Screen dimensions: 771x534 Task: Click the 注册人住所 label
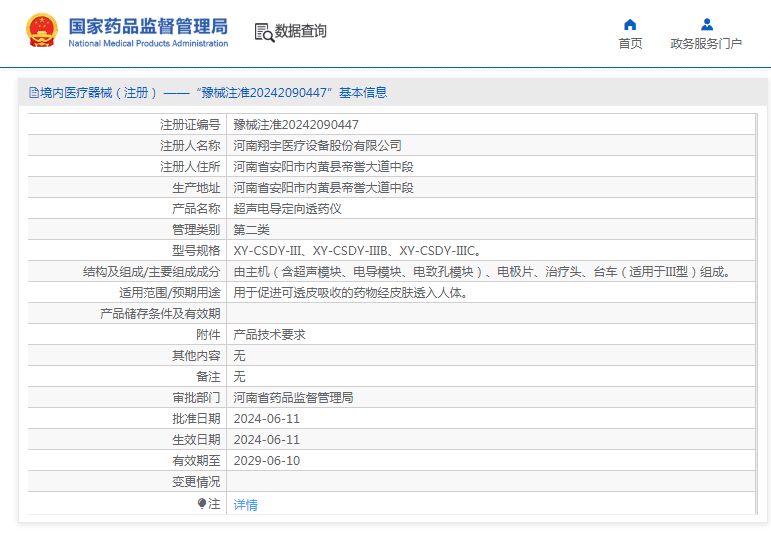[190, 167]
